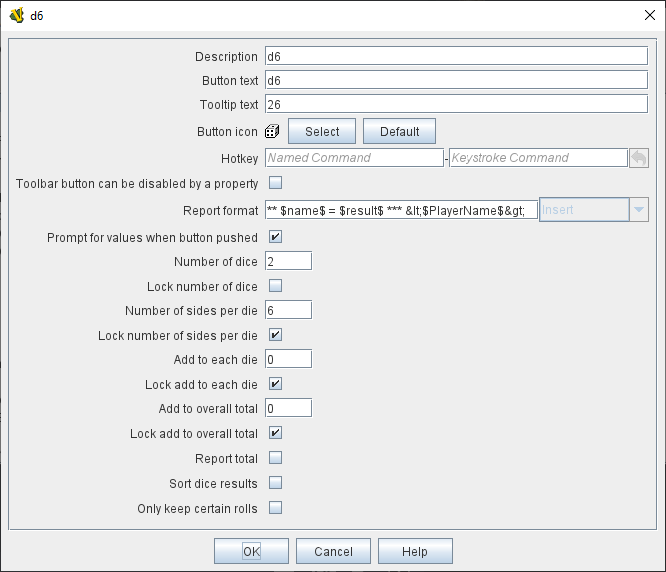The height and width of the screenshot is (572, 666).
Task: Click the Number of dice field
Action: pos(288,261)
